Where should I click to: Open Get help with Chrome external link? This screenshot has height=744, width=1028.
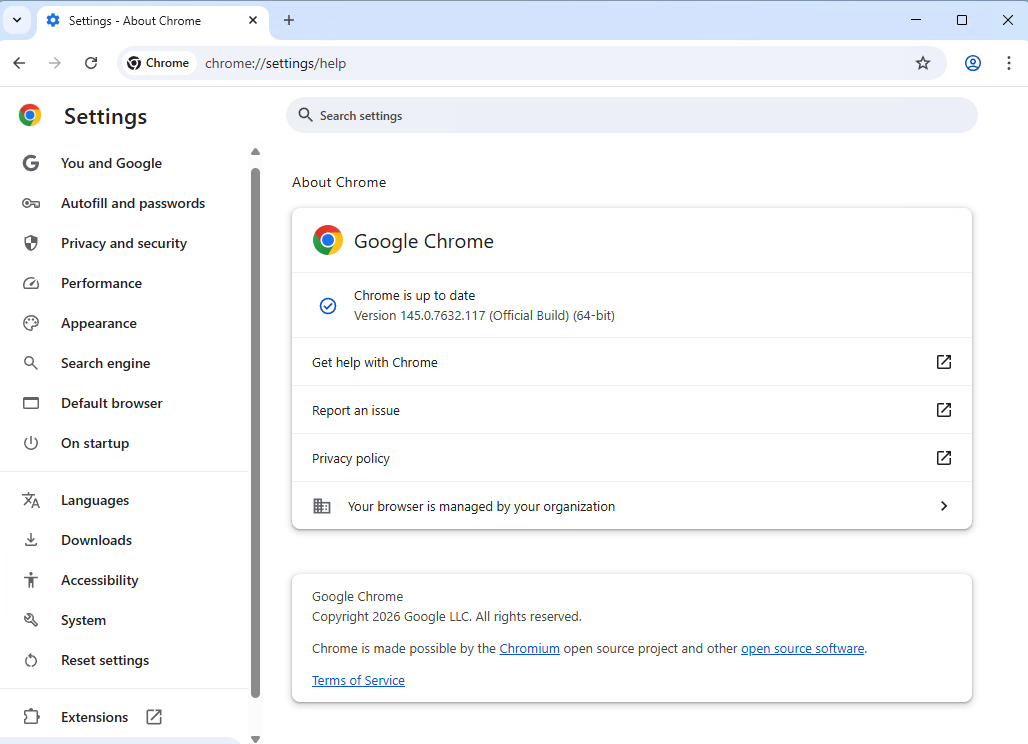point(943,362)
